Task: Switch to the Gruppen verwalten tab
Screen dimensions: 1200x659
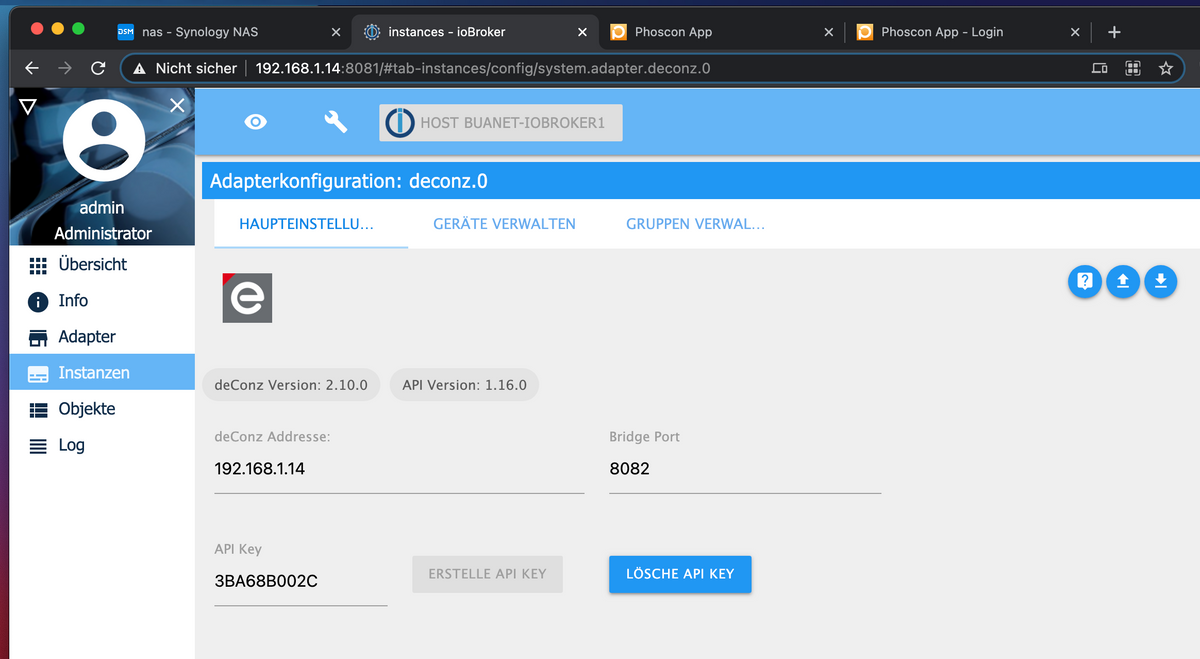Action: point(696,224)
